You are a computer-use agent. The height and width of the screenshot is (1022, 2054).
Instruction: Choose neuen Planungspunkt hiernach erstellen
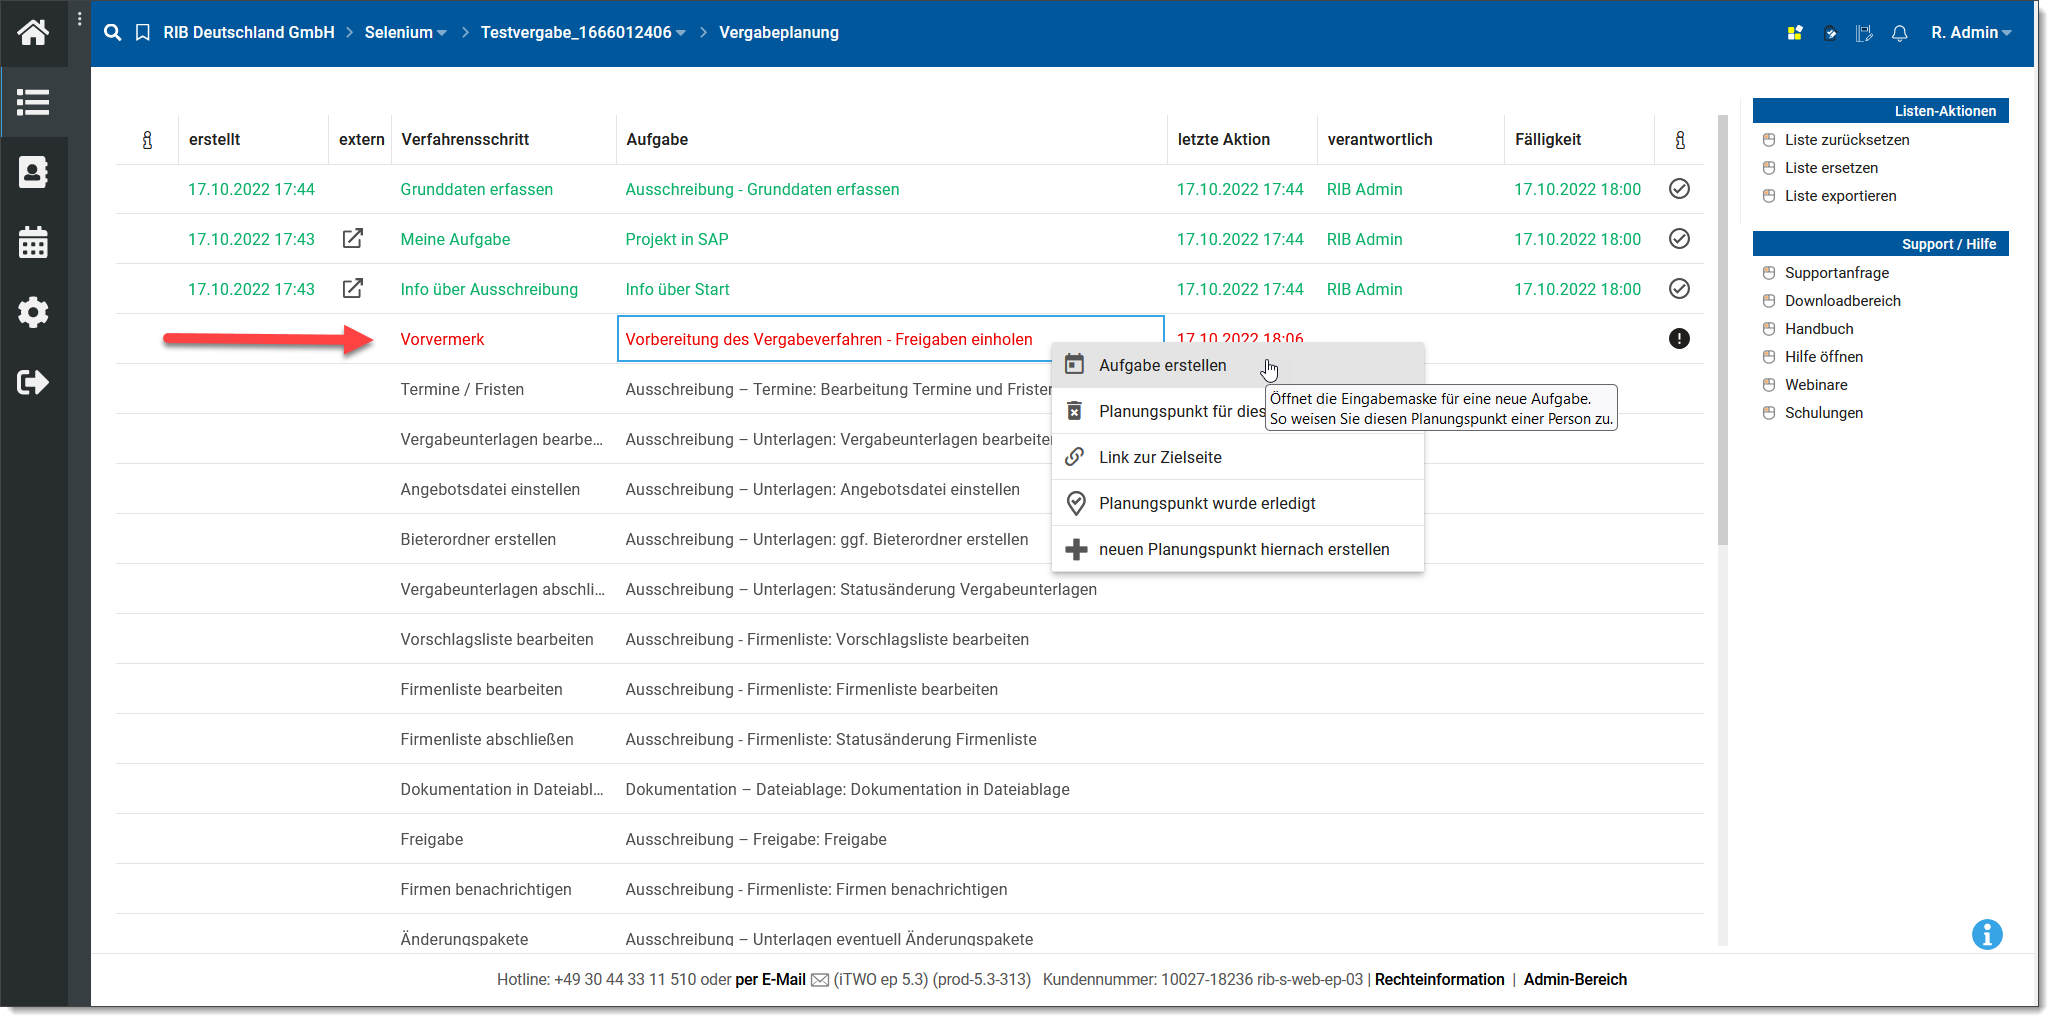click(x=1237, y=550)
